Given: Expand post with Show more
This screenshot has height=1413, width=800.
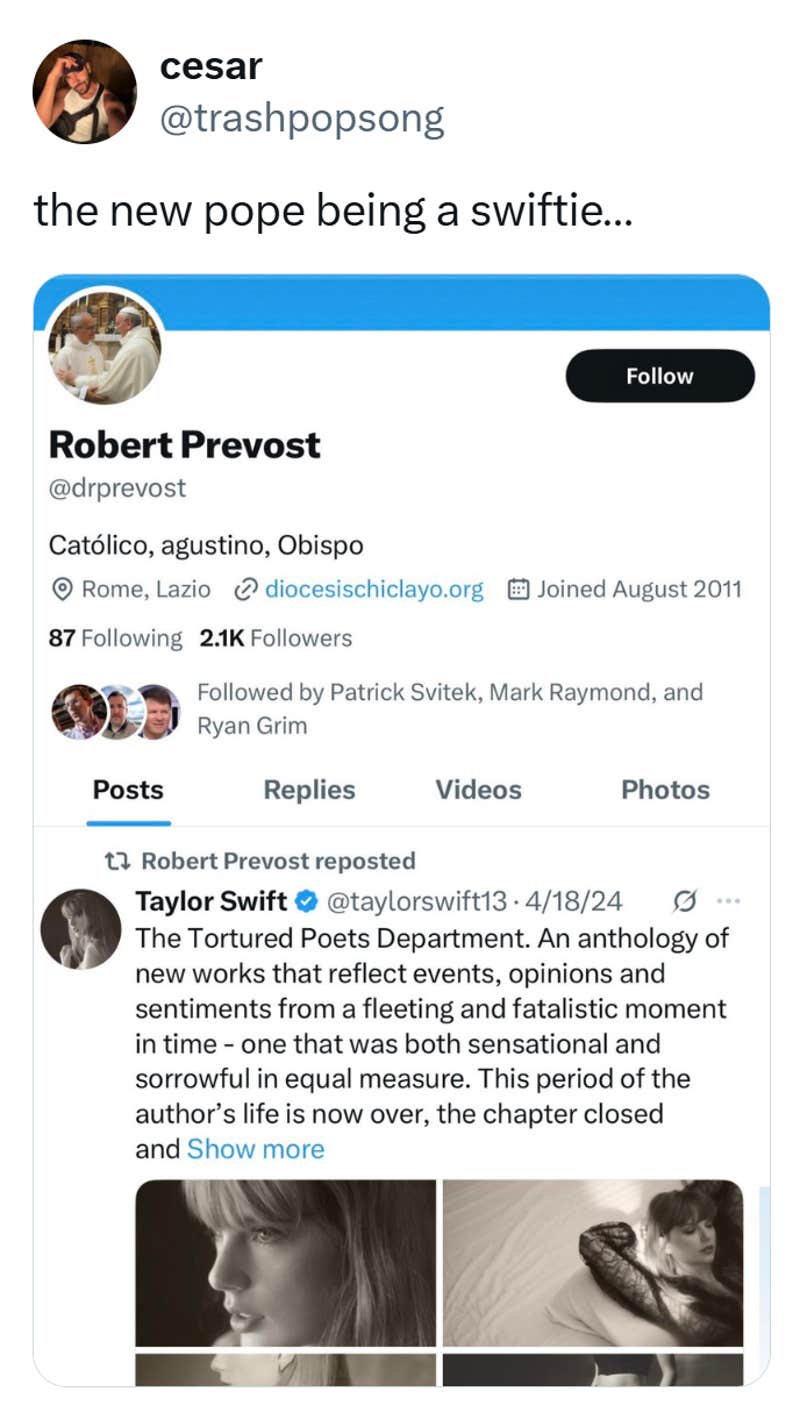Looking at the screenshot, I should coord(256,1149).
